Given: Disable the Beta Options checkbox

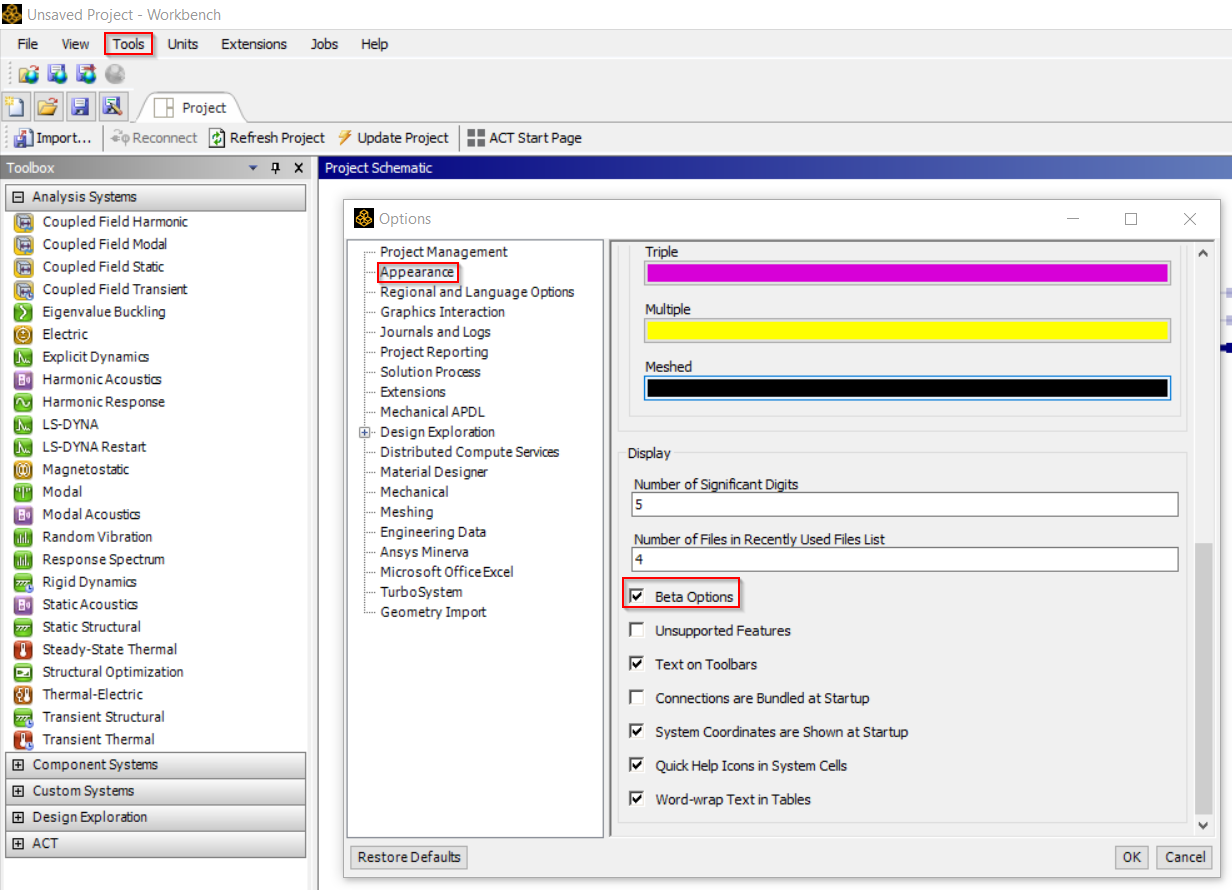Looking at the screenshot, I should pyautogui.click(x=636, y=596).
